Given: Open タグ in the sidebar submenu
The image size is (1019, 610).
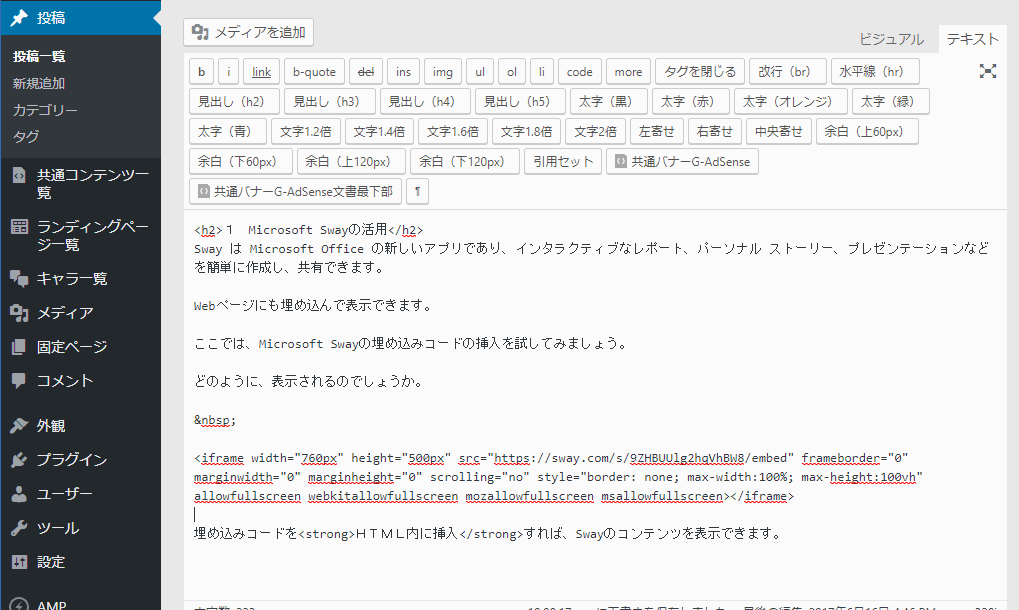Looking at the screenshot, I should point(26,137).
